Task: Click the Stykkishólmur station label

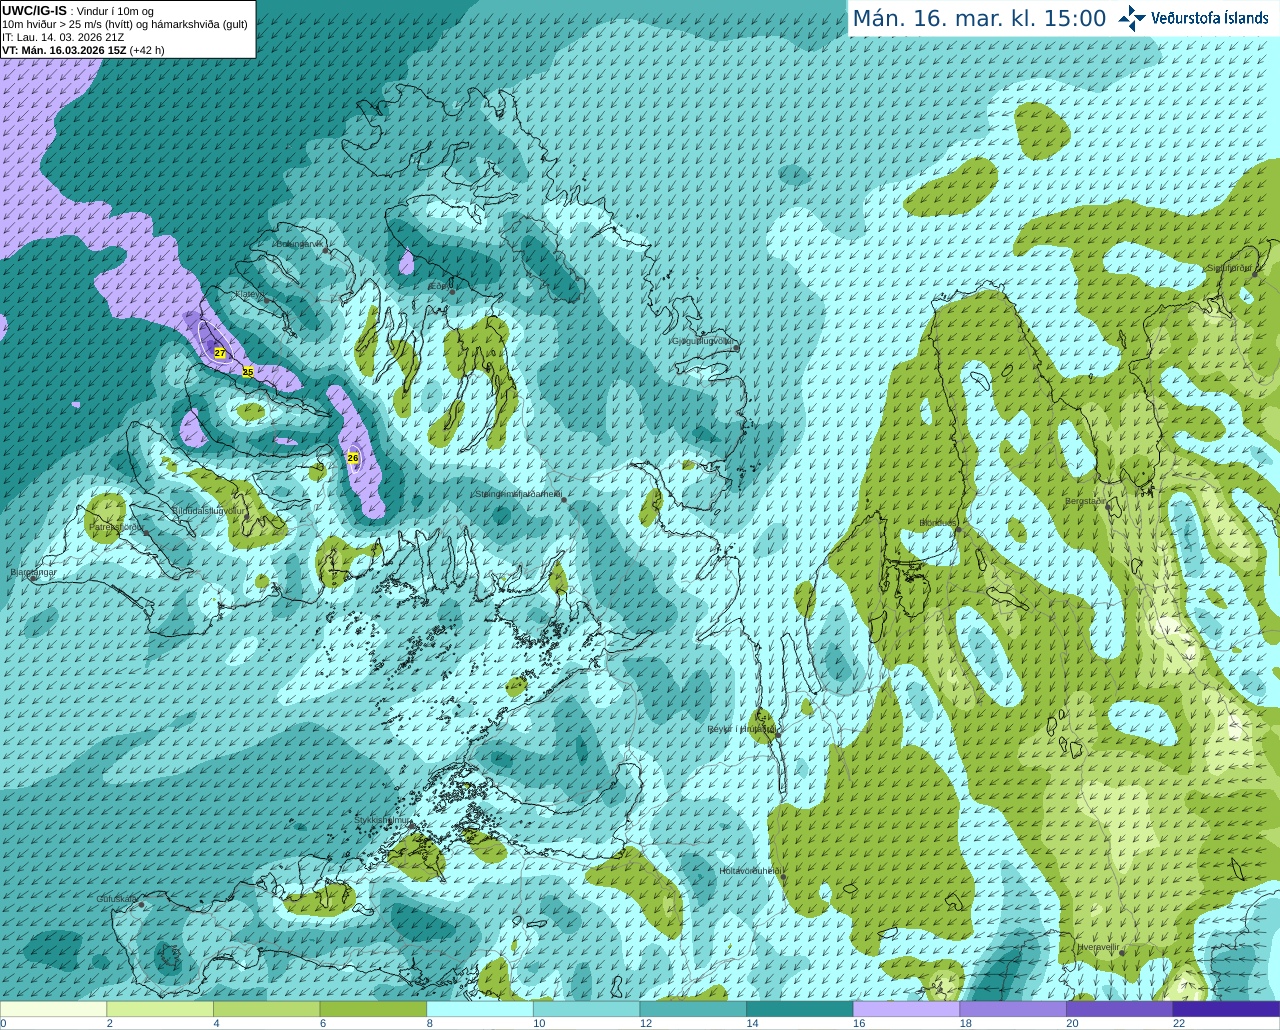Action: click(x=383, y=820)
